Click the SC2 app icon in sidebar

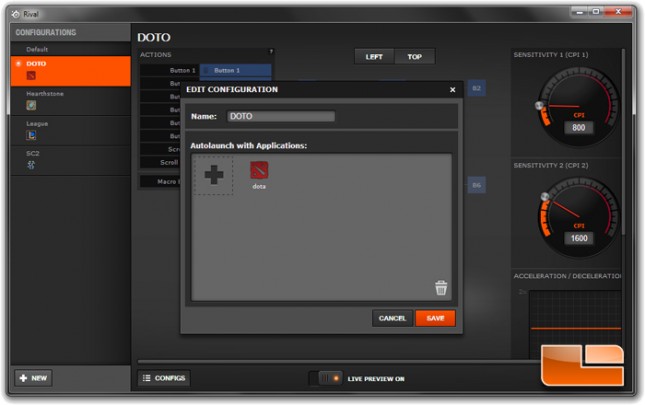(31, 165)
